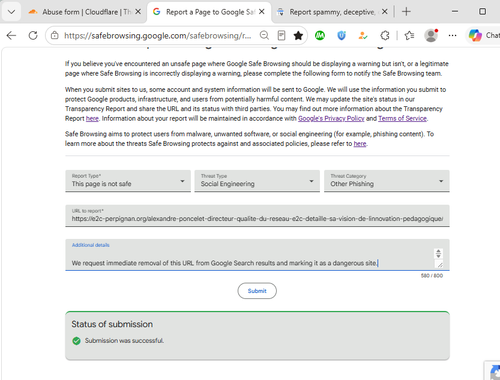The height and width of the screenshot is (380, 500).
Task: Open the blue shield extension icon
Action: point(341,35)
